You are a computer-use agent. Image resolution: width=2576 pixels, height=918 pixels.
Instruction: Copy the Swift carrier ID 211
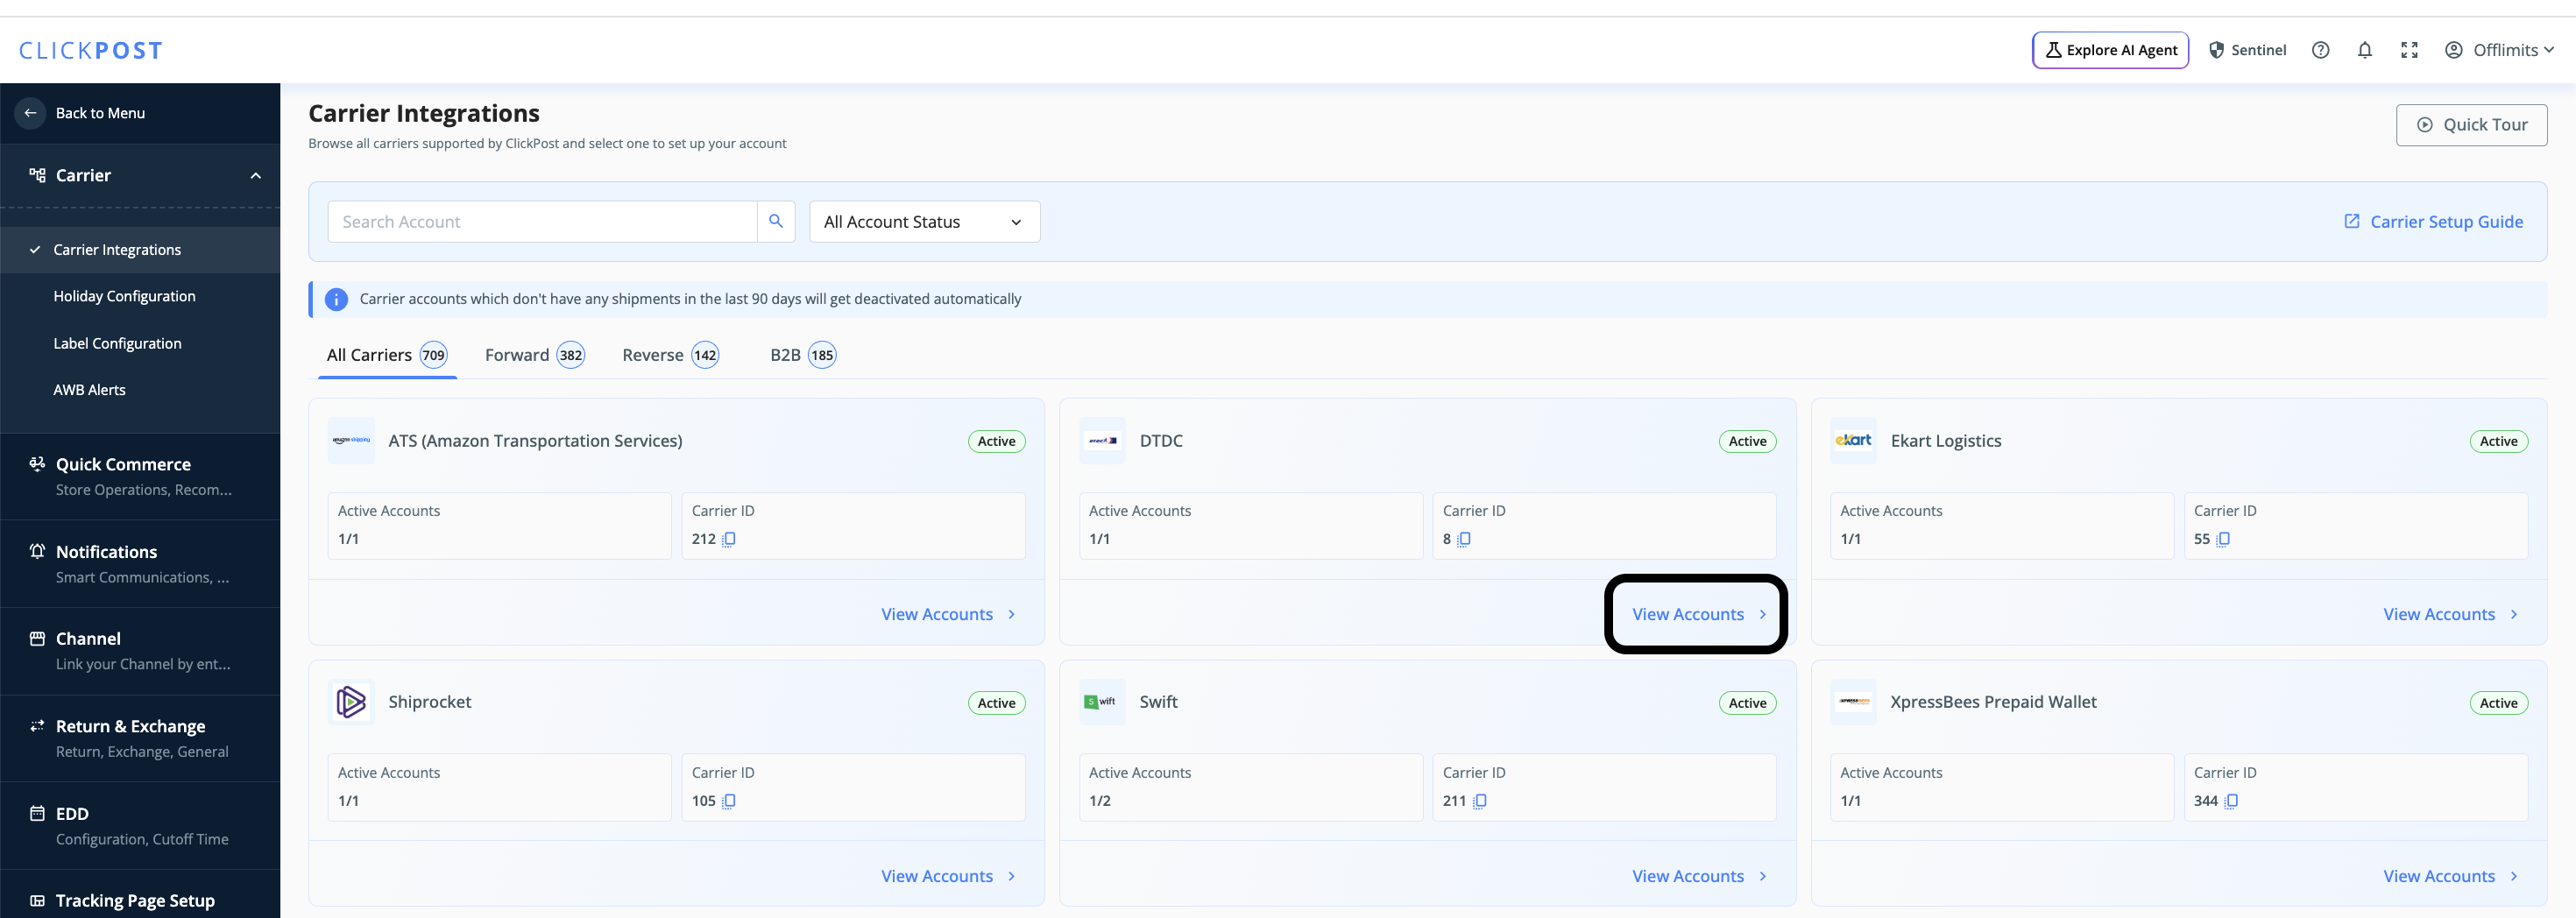1480,801
